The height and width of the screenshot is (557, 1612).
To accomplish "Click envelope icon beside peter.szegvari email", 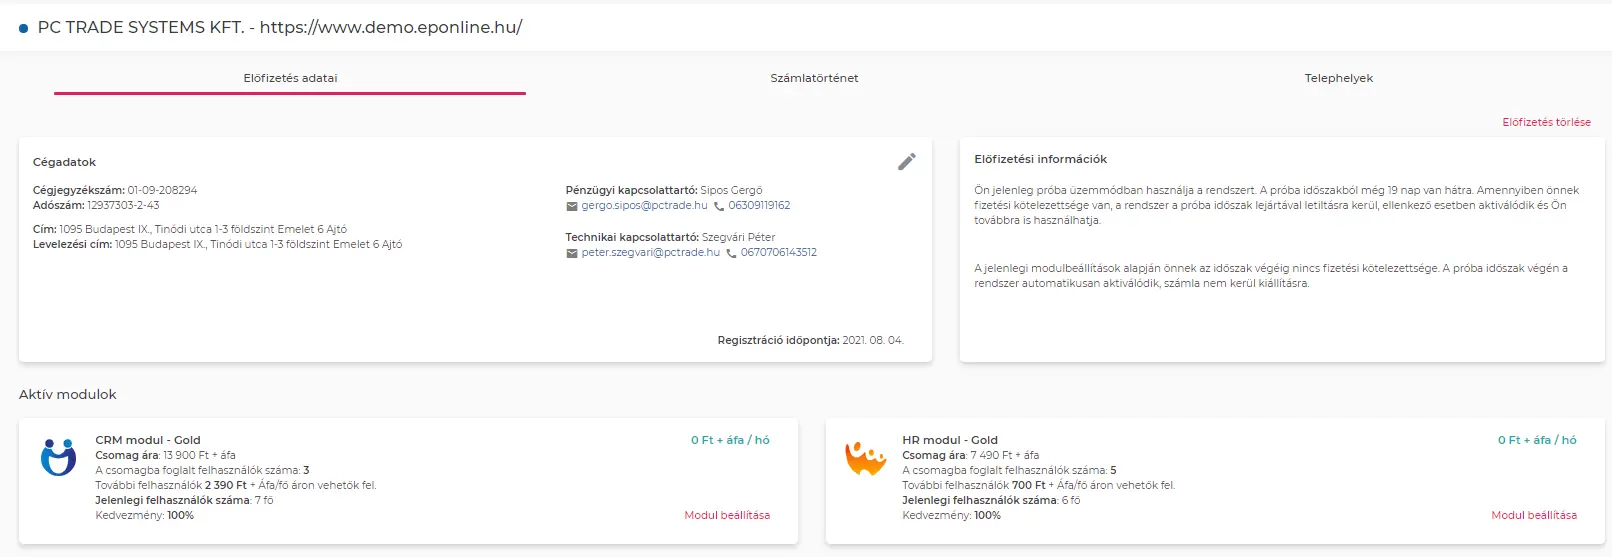I will (572, 253).
